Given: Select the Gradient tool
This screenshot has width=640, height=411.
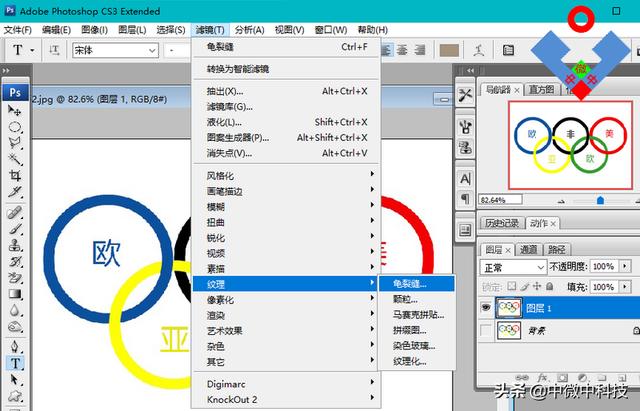Looking at the screenshot, I should click(x=15, y=294).
